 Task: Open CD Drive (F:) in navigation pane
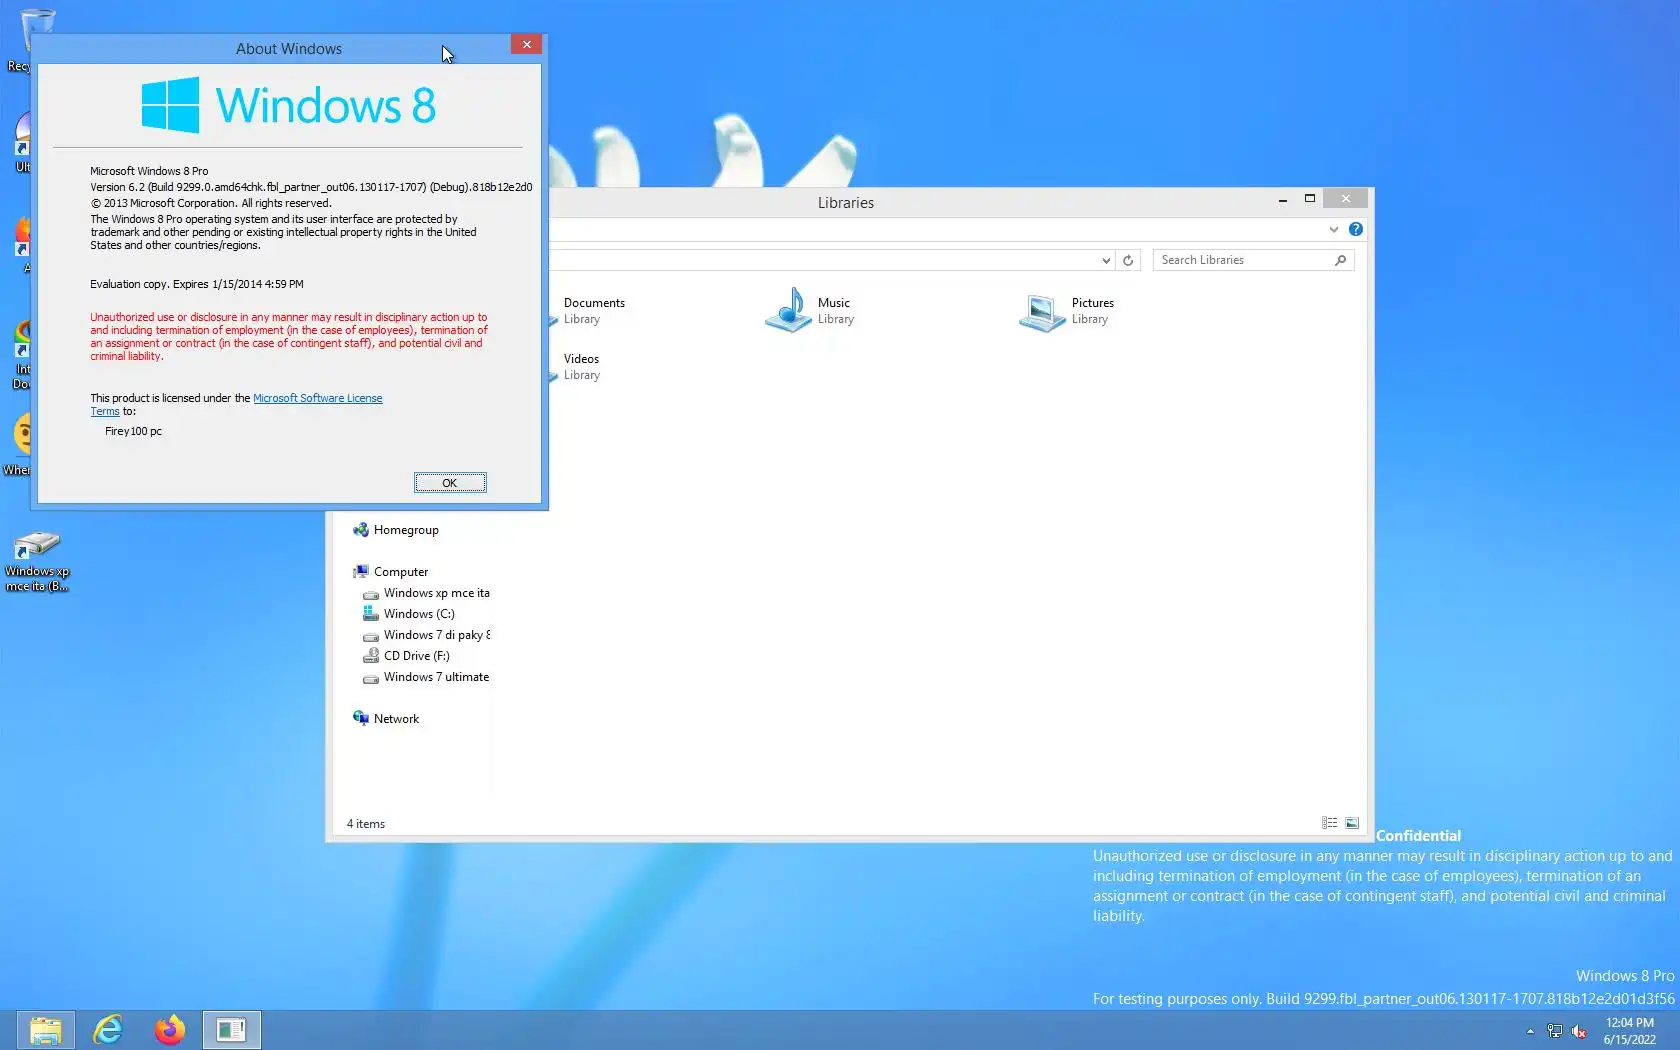click(416, 656)
